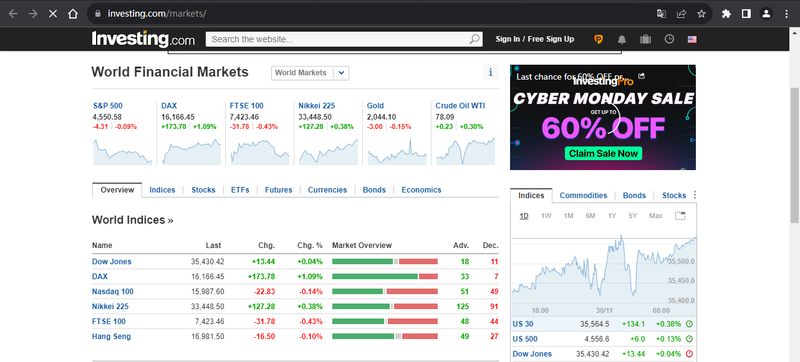Viewport: 800px width, 362px height.
Task: Open the Futures tab
Action: point(279,190)
